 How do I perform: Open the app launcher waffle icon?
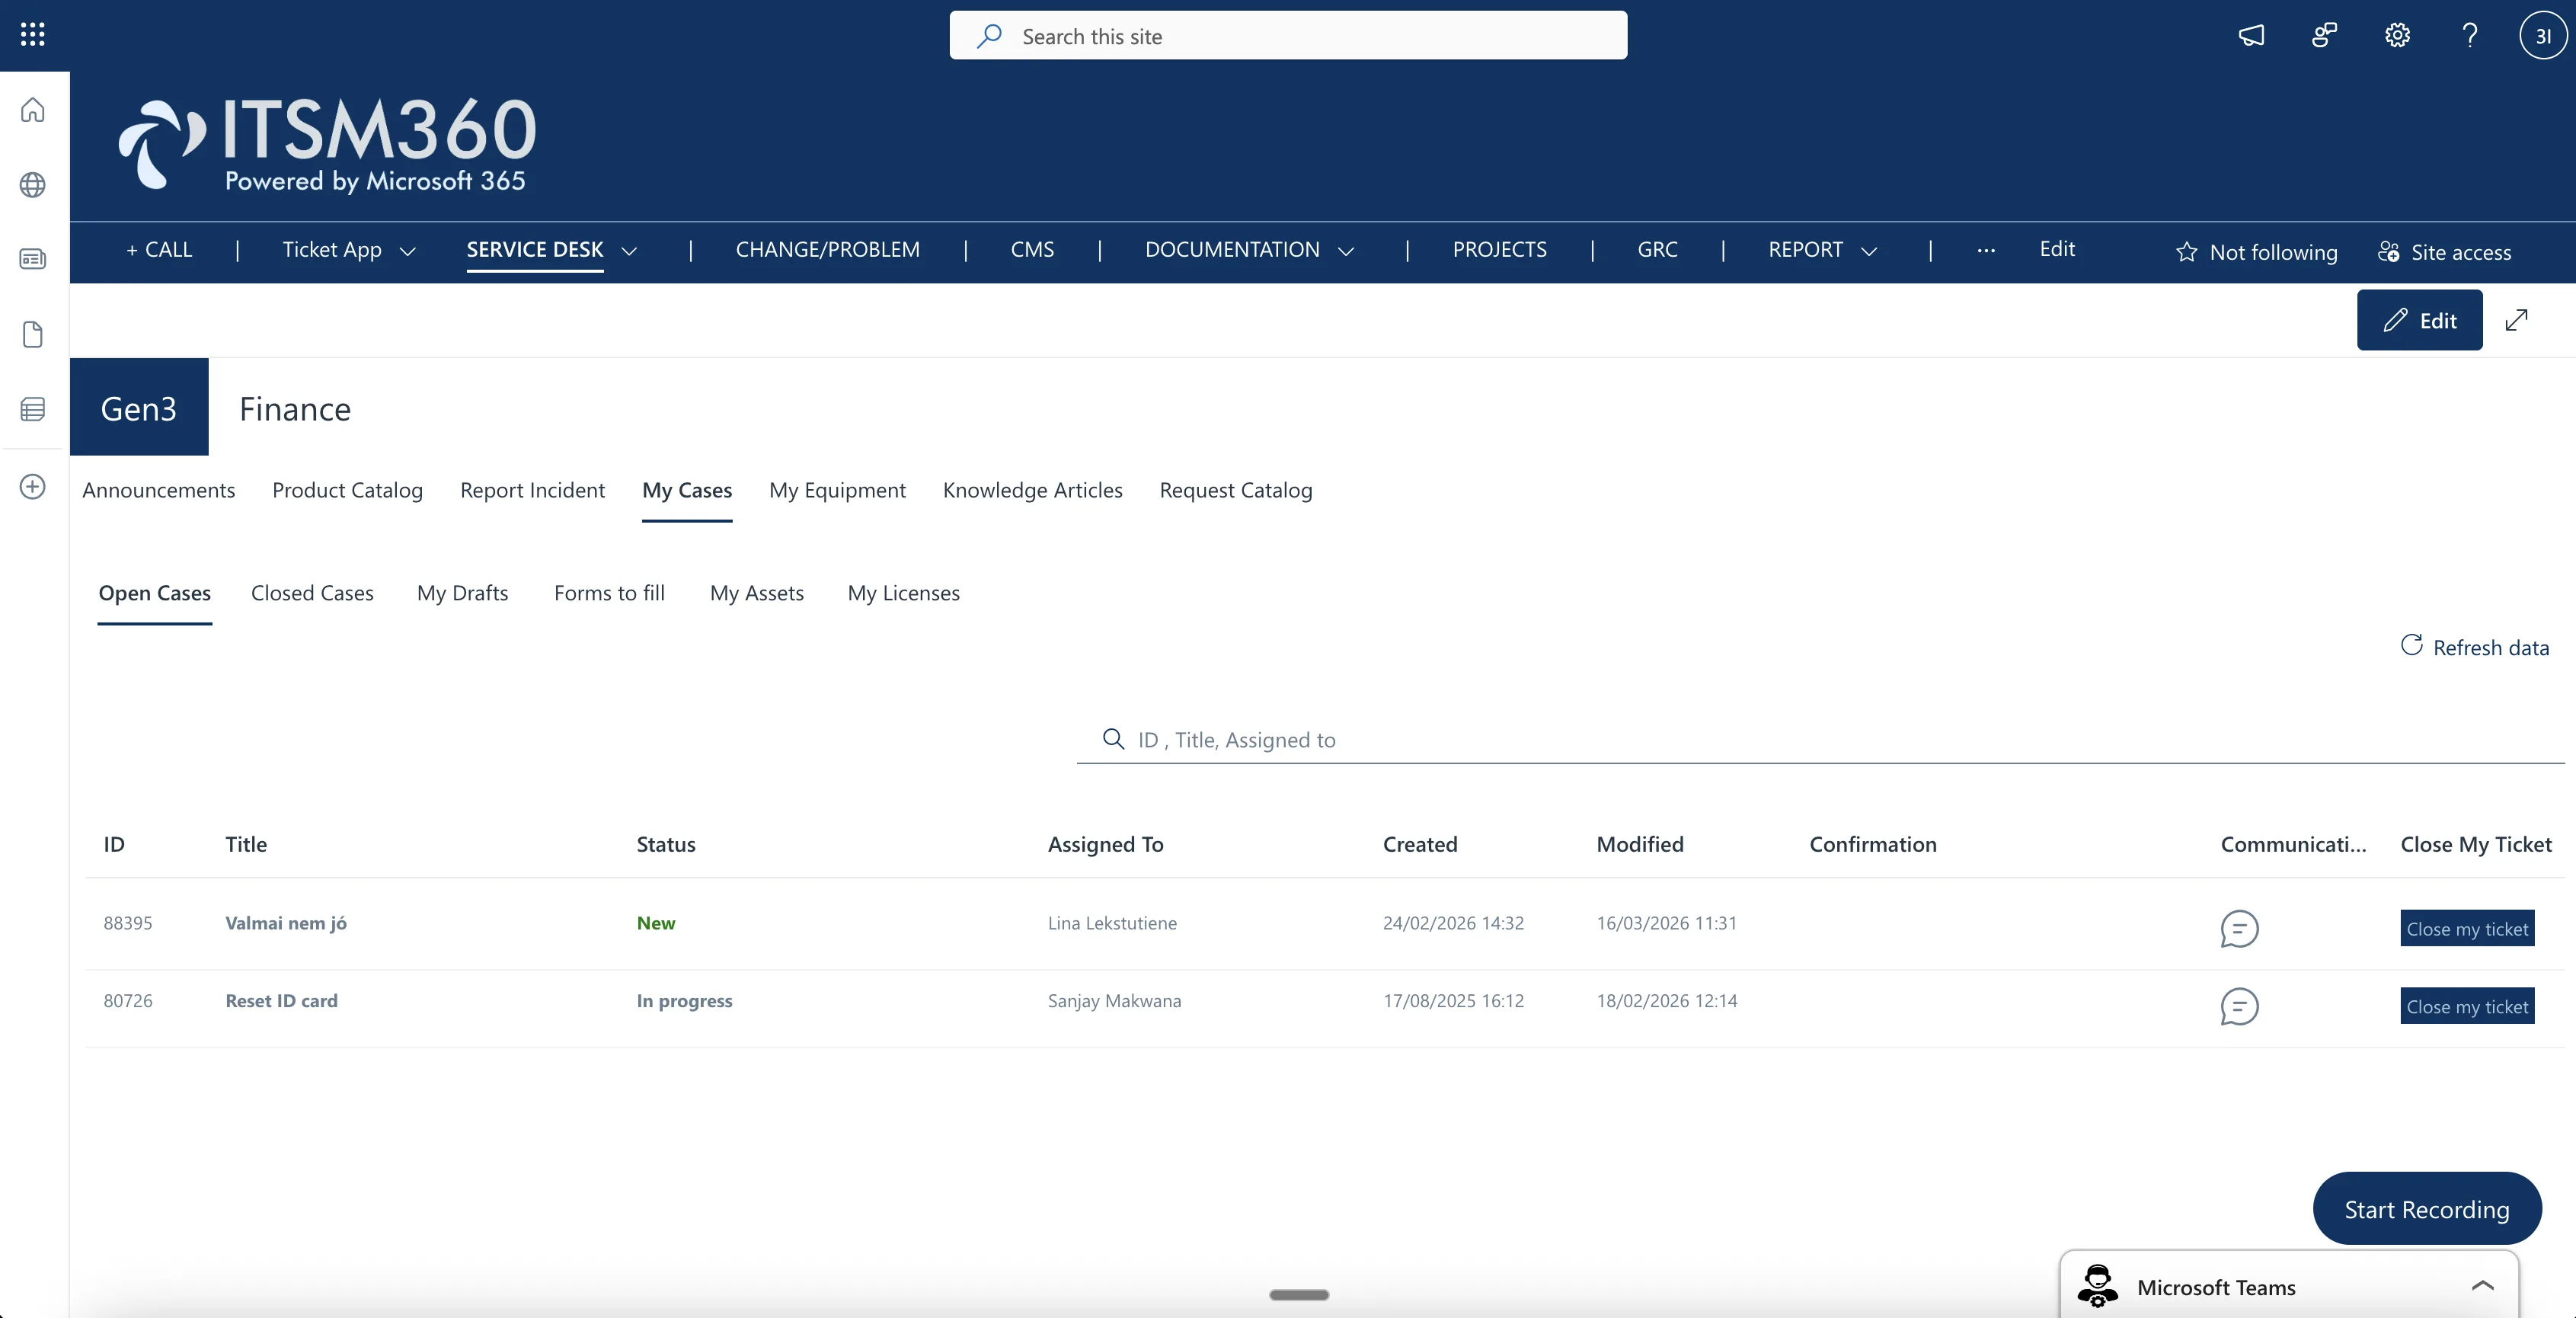pyautogui.click(x=32, y=35)
